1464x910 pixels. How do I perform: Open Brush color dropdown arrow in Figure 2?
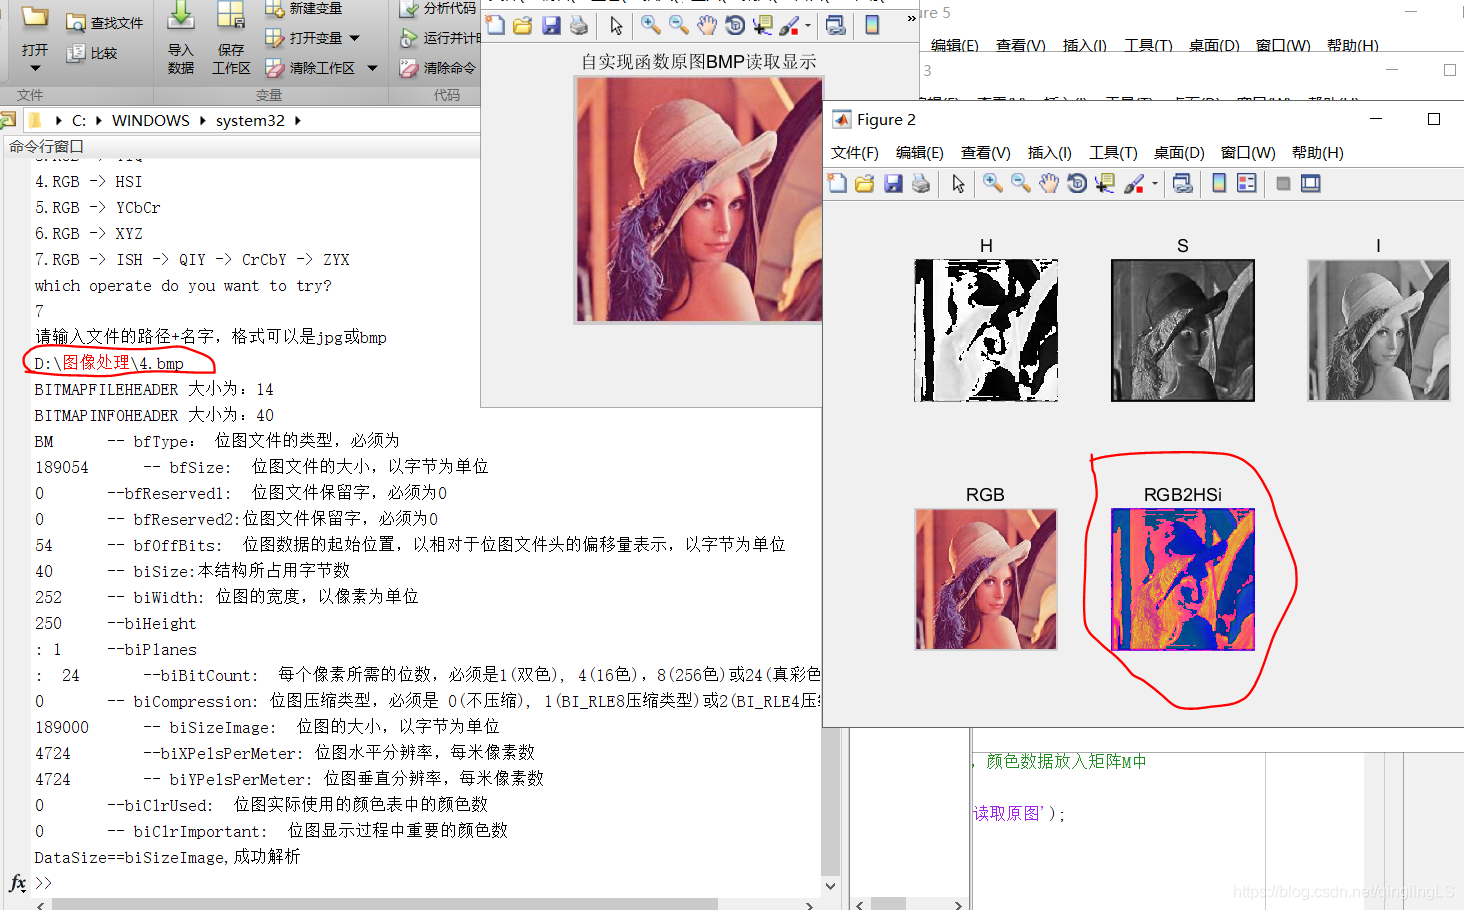click(x=1154, y=183)
